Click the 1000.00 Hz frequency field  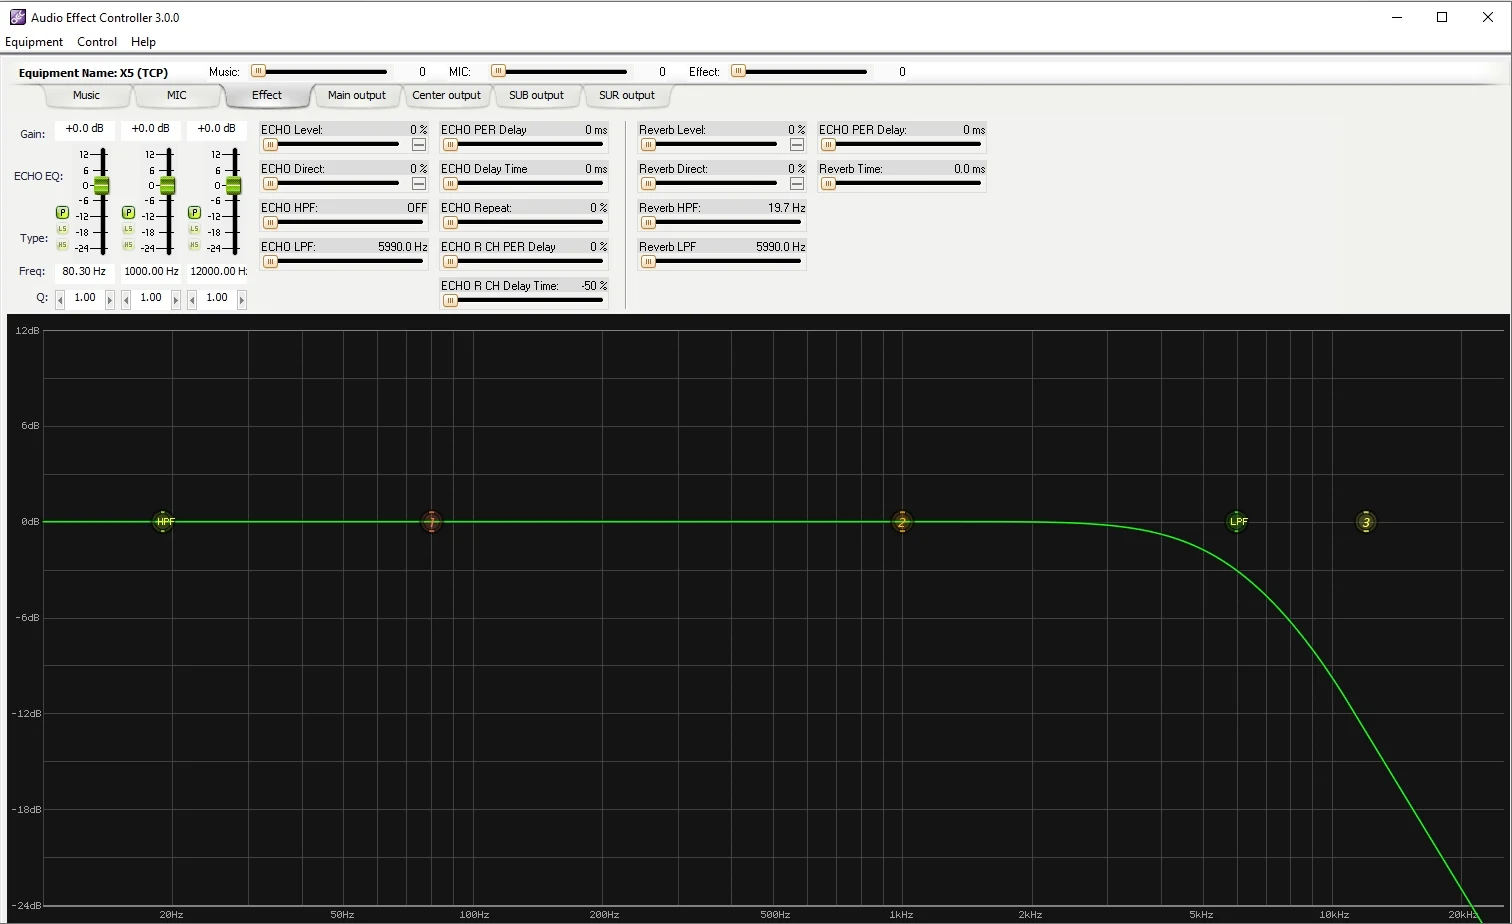tap(151, 271)
